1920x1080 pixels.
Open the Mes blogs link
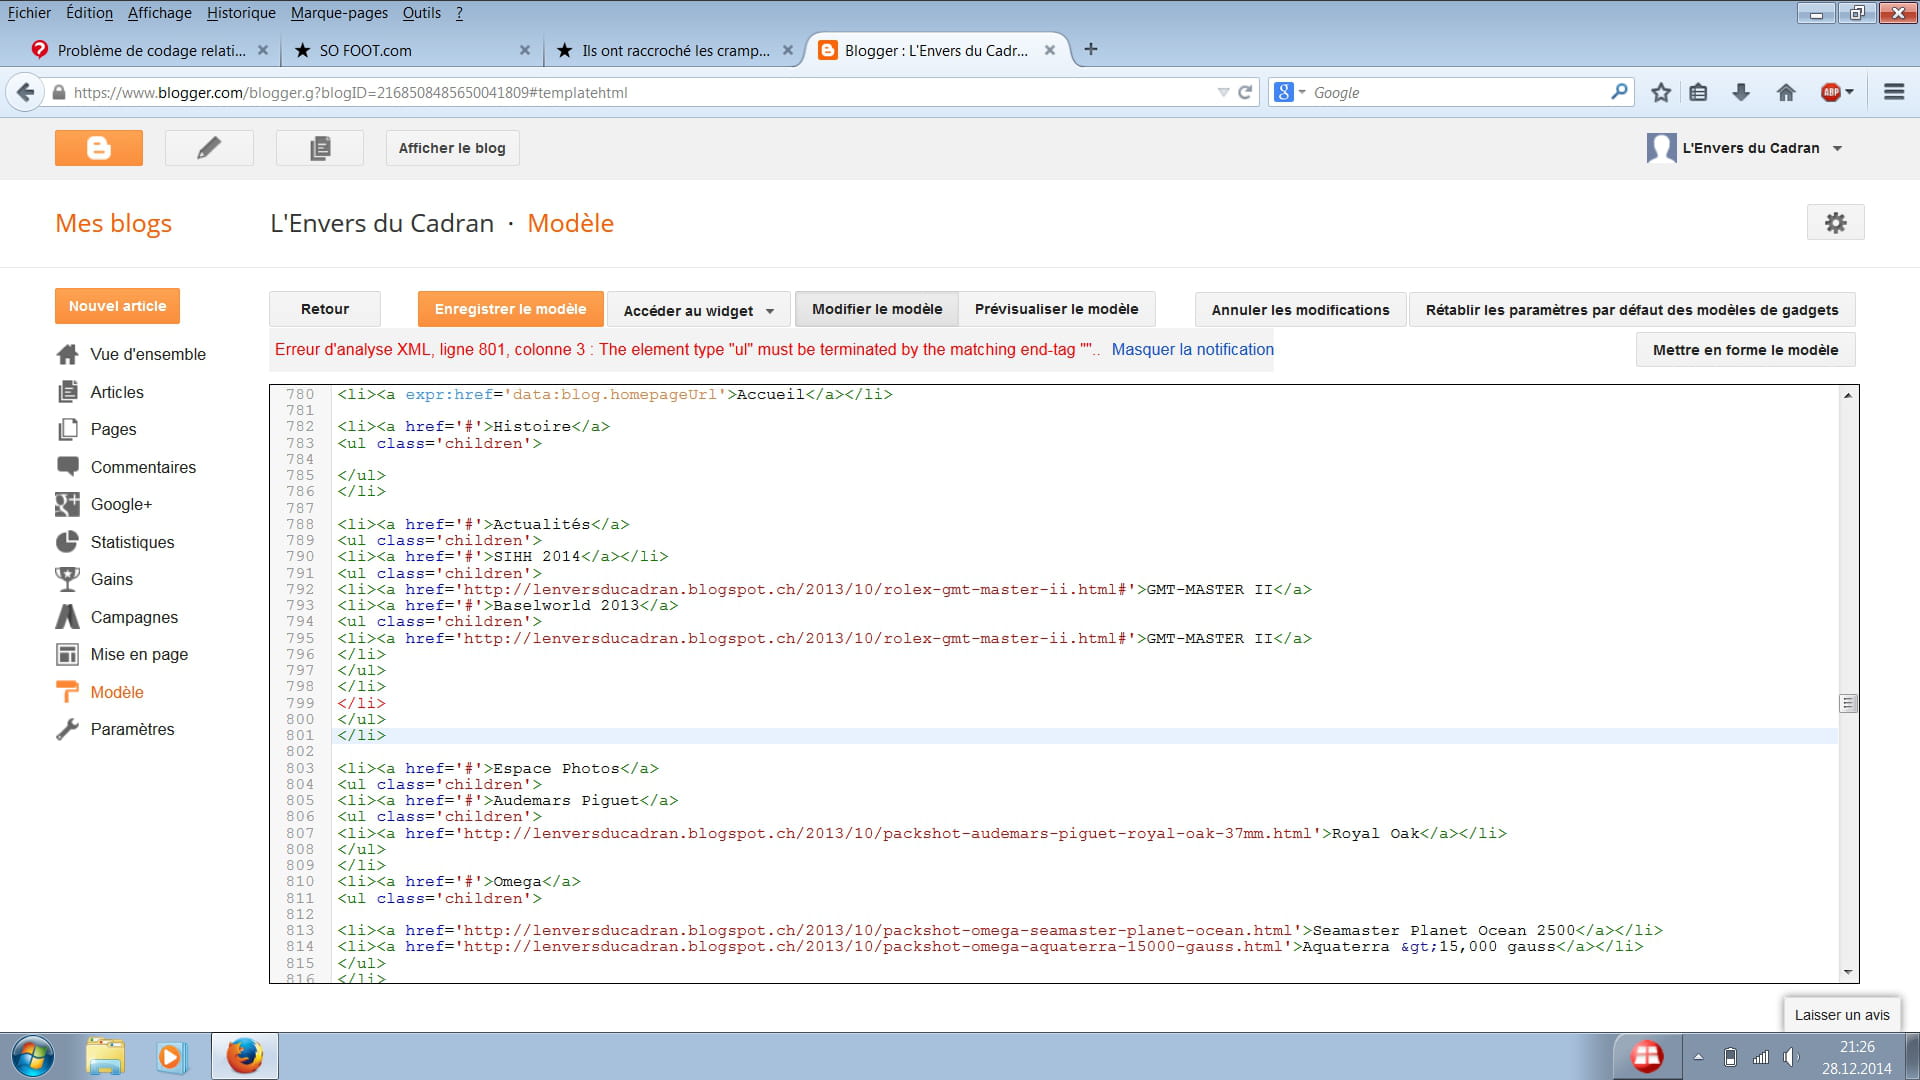coord(113,223)
